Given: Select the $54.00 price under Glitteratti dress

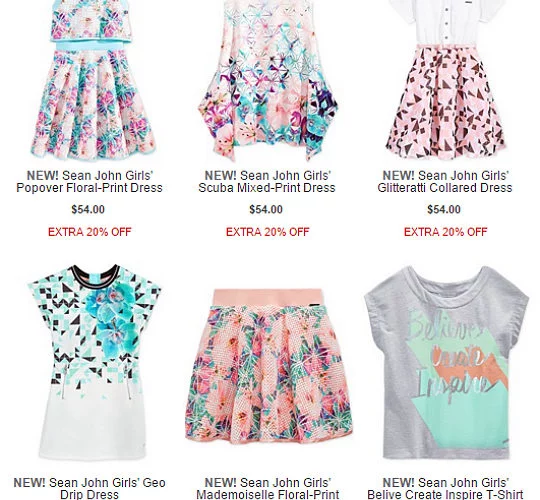Looking at the screenshot, I should (444, 209).
